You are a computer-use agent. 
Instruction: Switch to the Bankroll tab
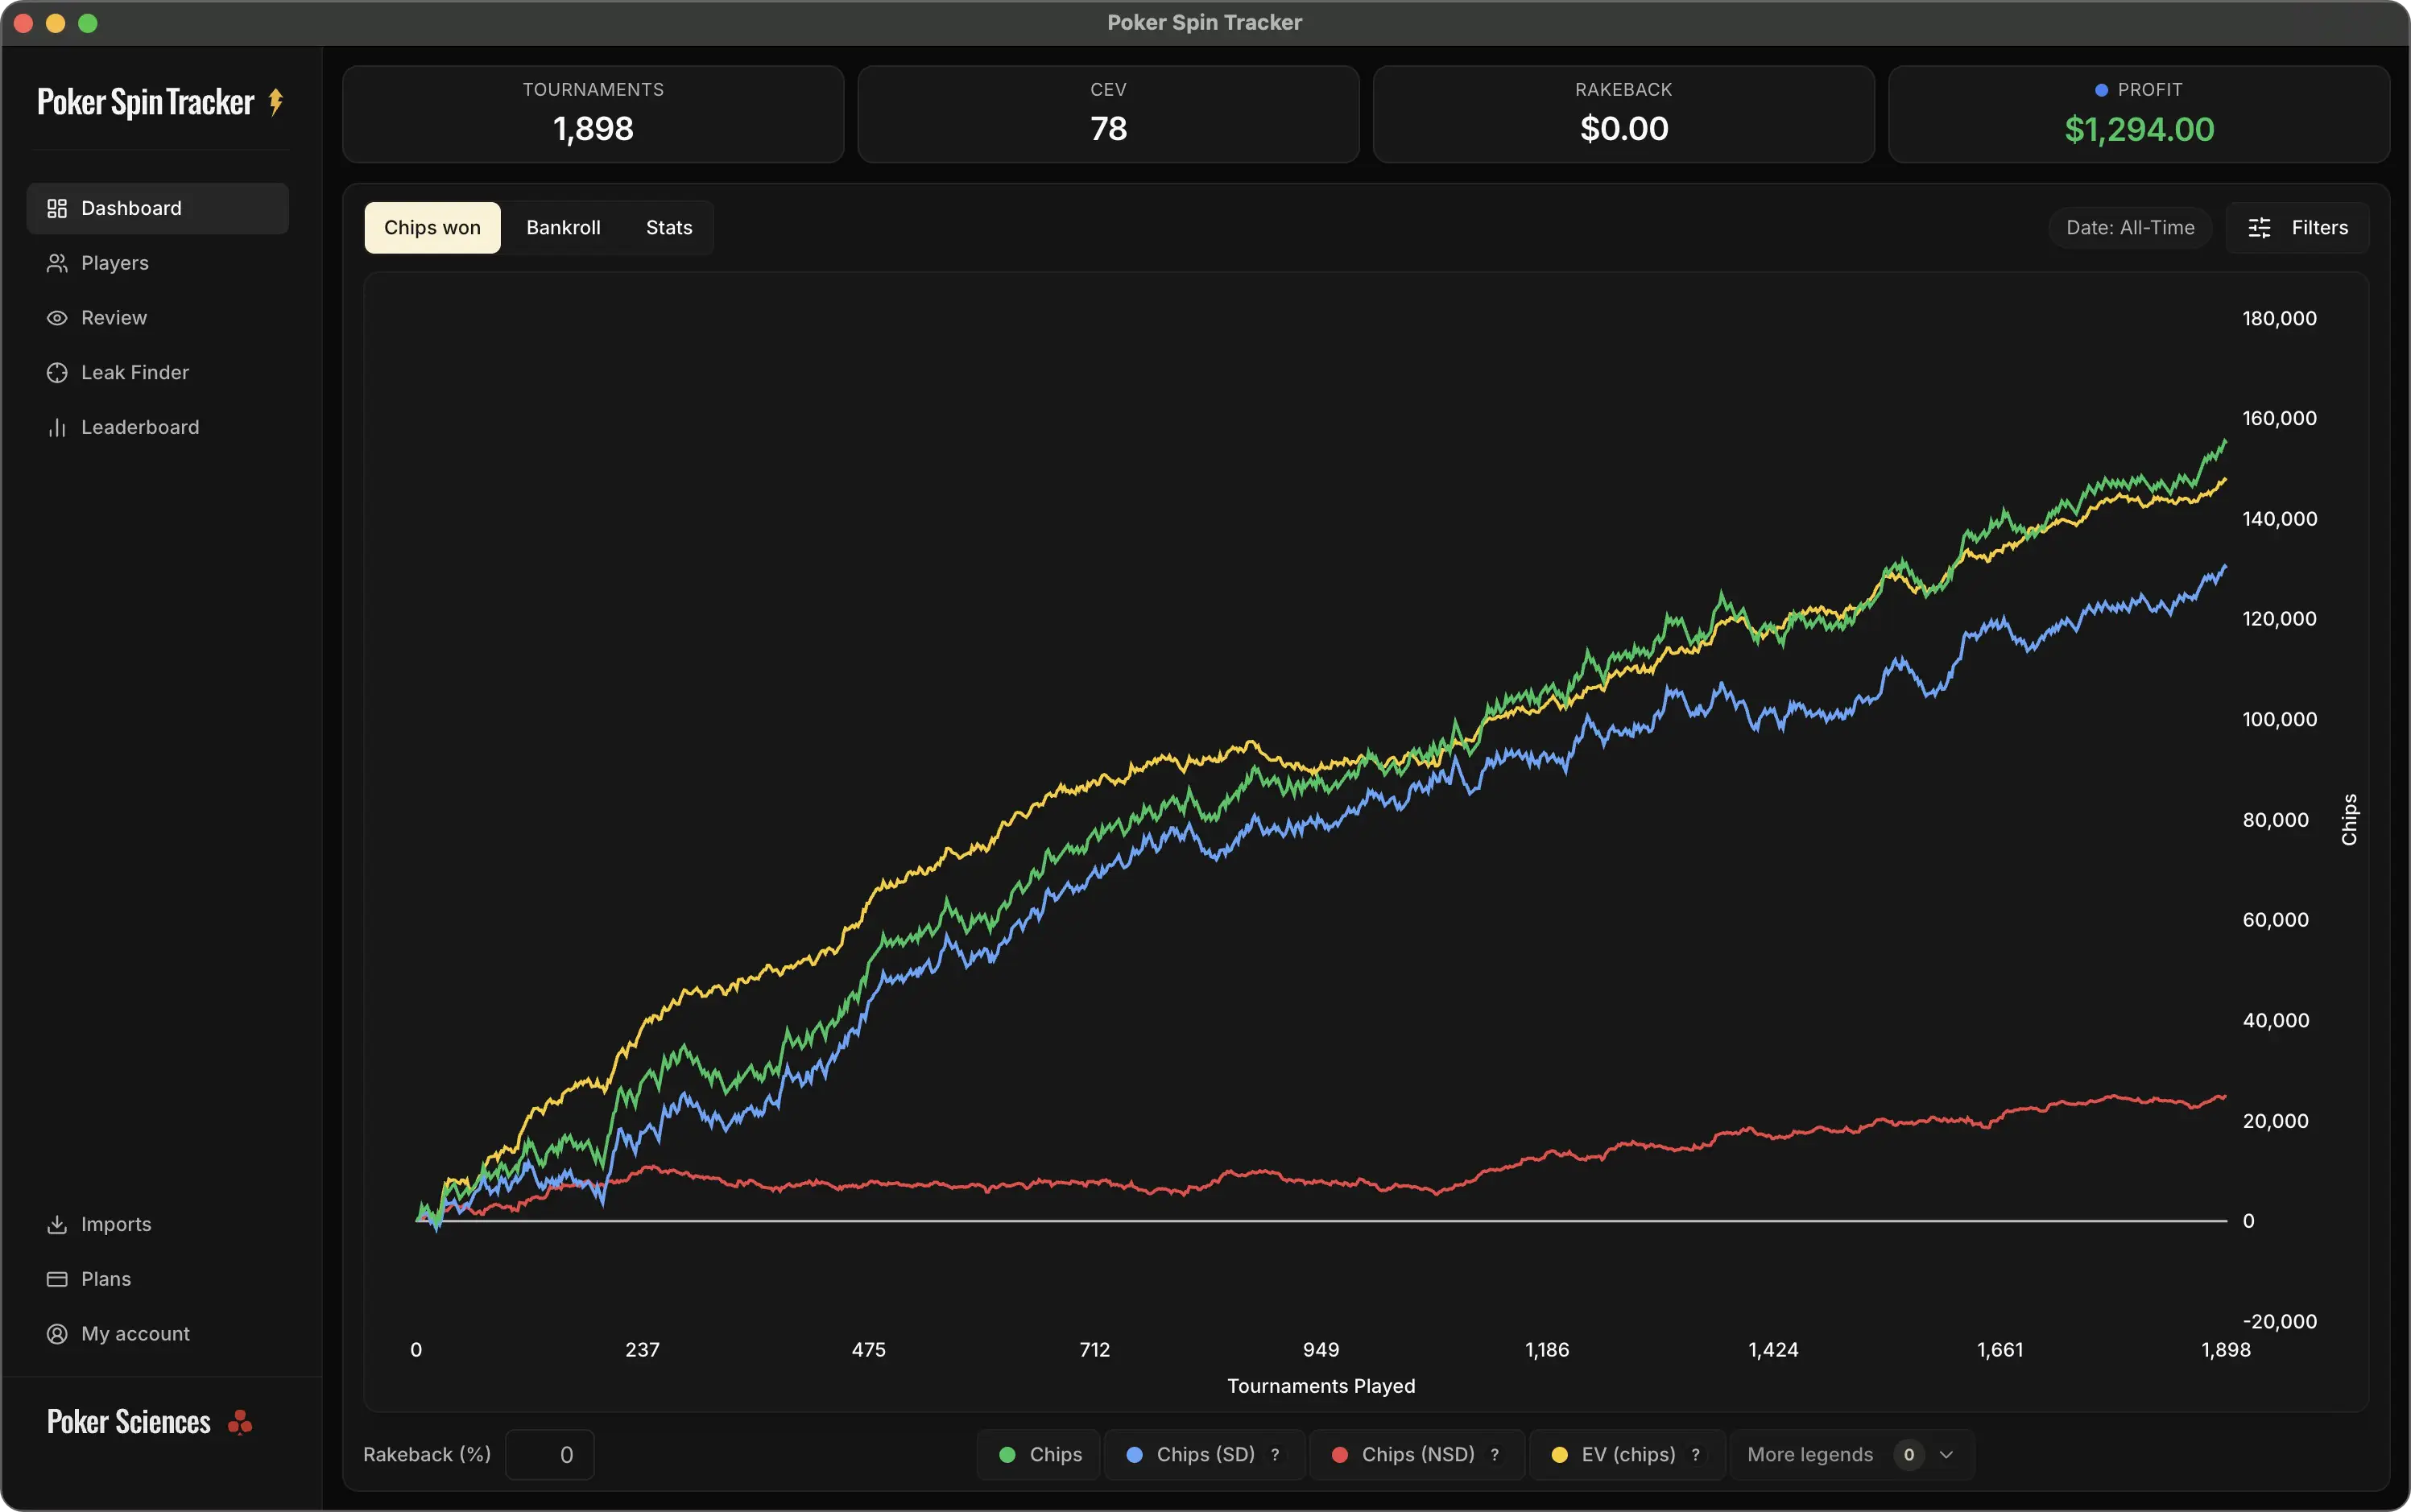click(563, 227)
